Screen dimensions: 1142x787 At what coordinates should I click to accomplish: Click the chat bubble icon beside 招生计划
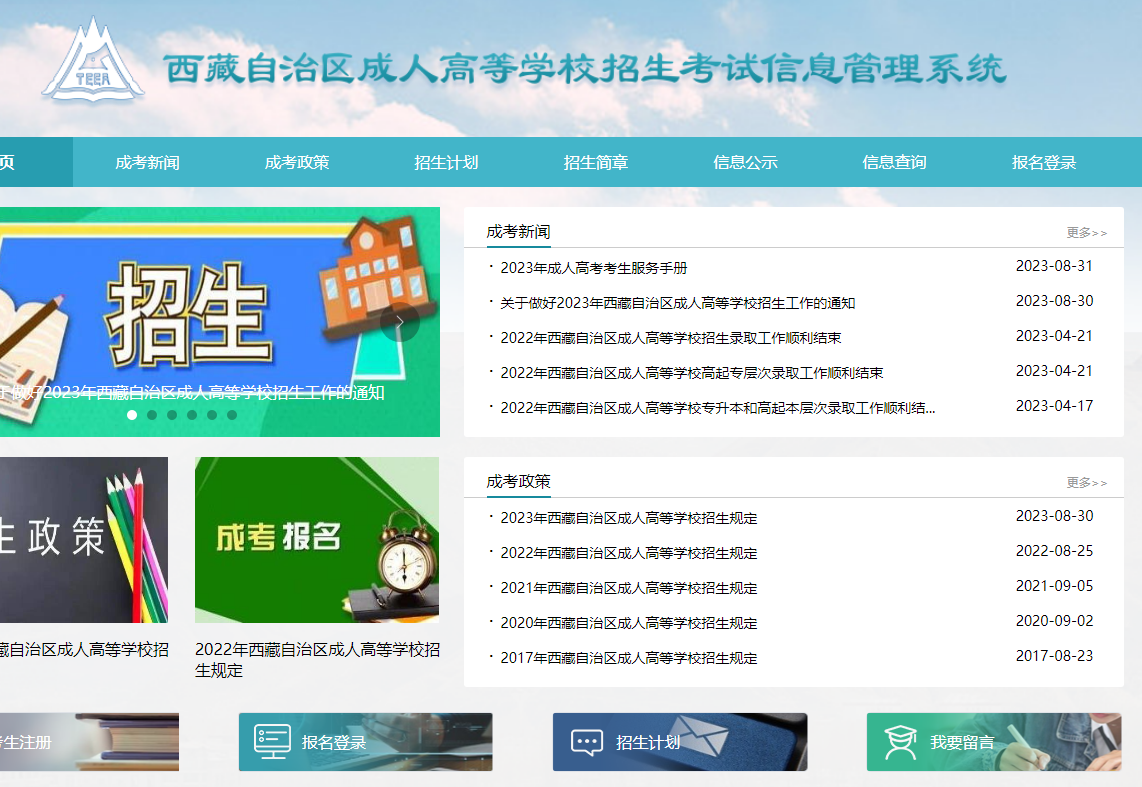(586, 743)
